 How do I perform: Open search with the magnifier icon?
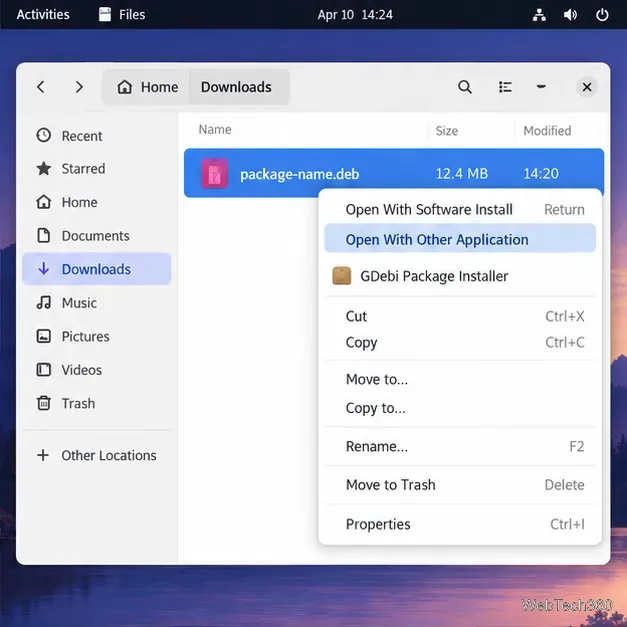coord(465,87)
